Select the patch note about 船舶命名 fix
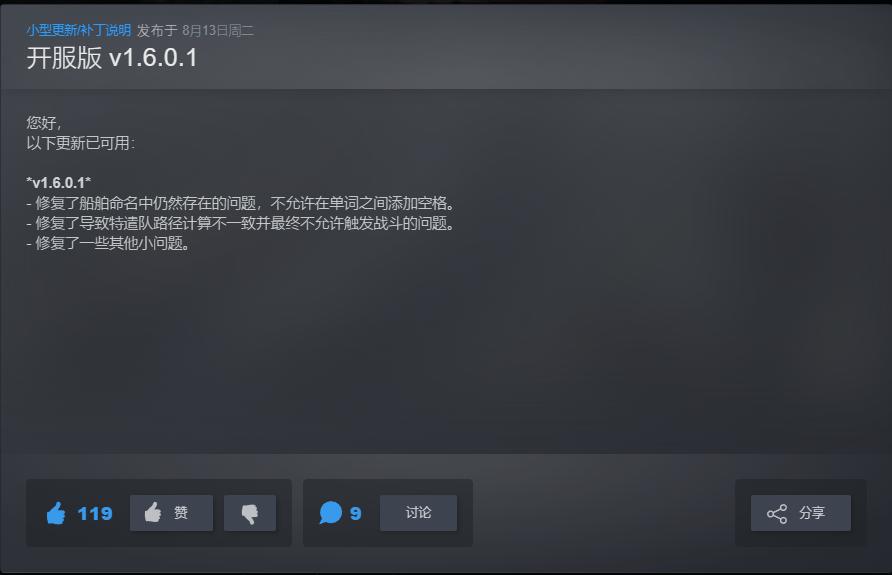The height and width of the screenshot is (575, 892). tap(241, 203)
